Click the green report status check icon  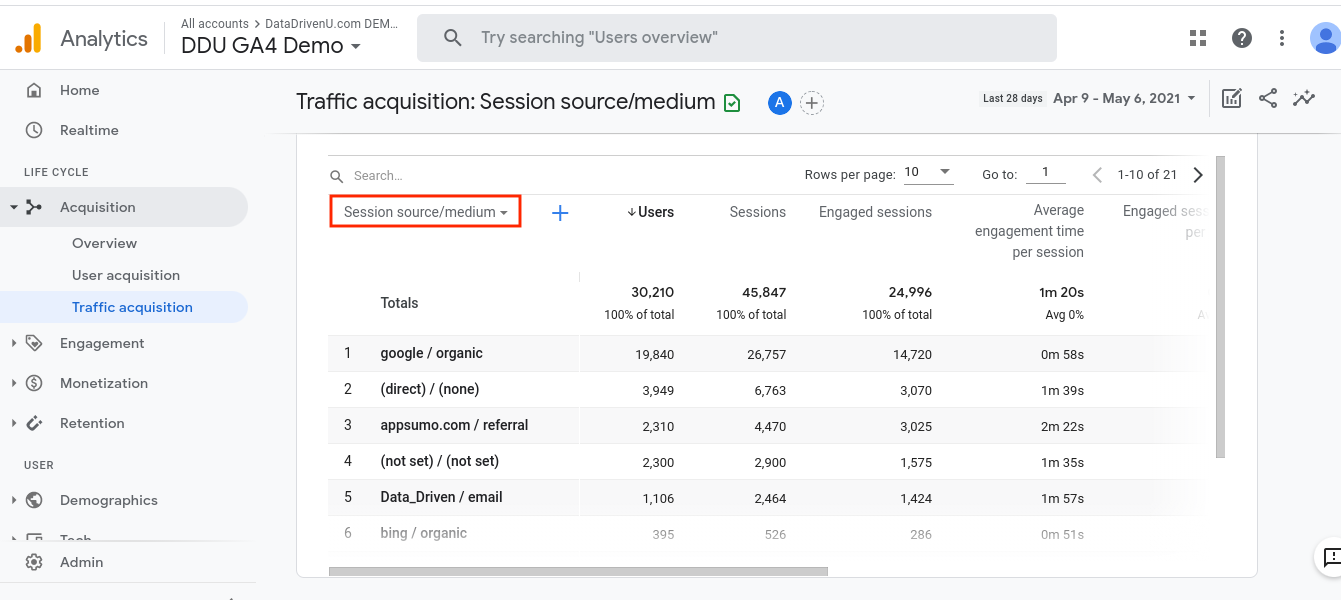click(x=732, y=102)
